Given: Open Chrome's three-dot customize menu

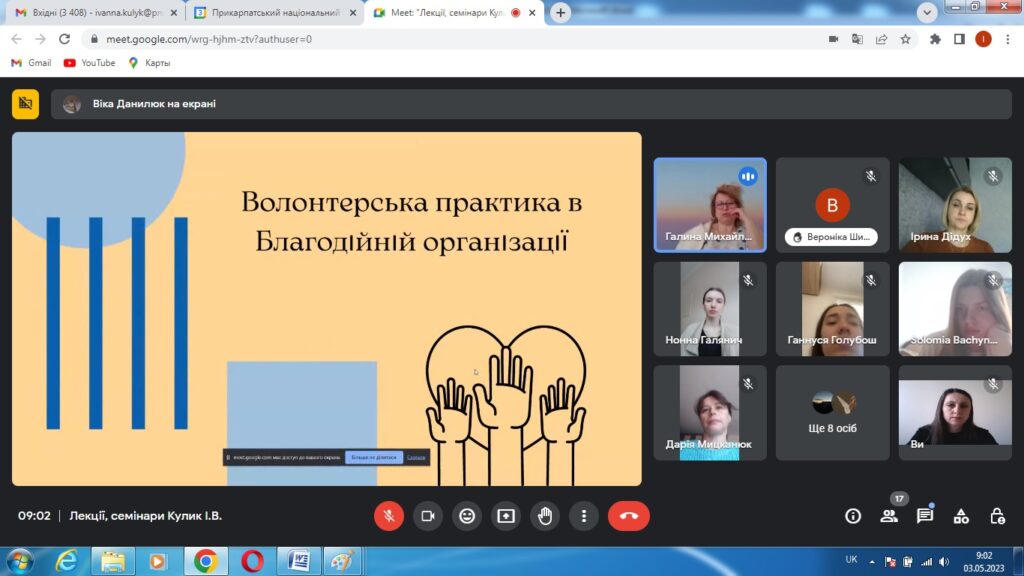Looking at the screenshot, I should pyautogui.click(x=1008, y=39).
